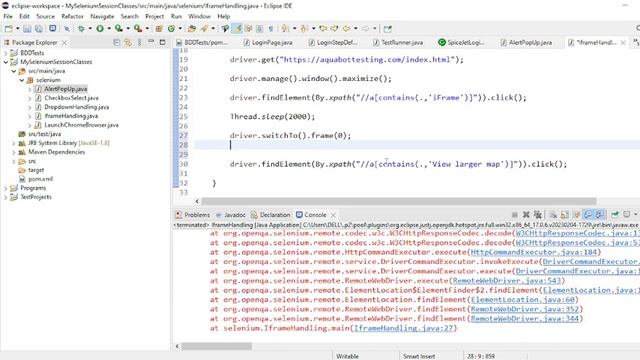Switch to the LoginPage.java editor tab

coord(268,42)
